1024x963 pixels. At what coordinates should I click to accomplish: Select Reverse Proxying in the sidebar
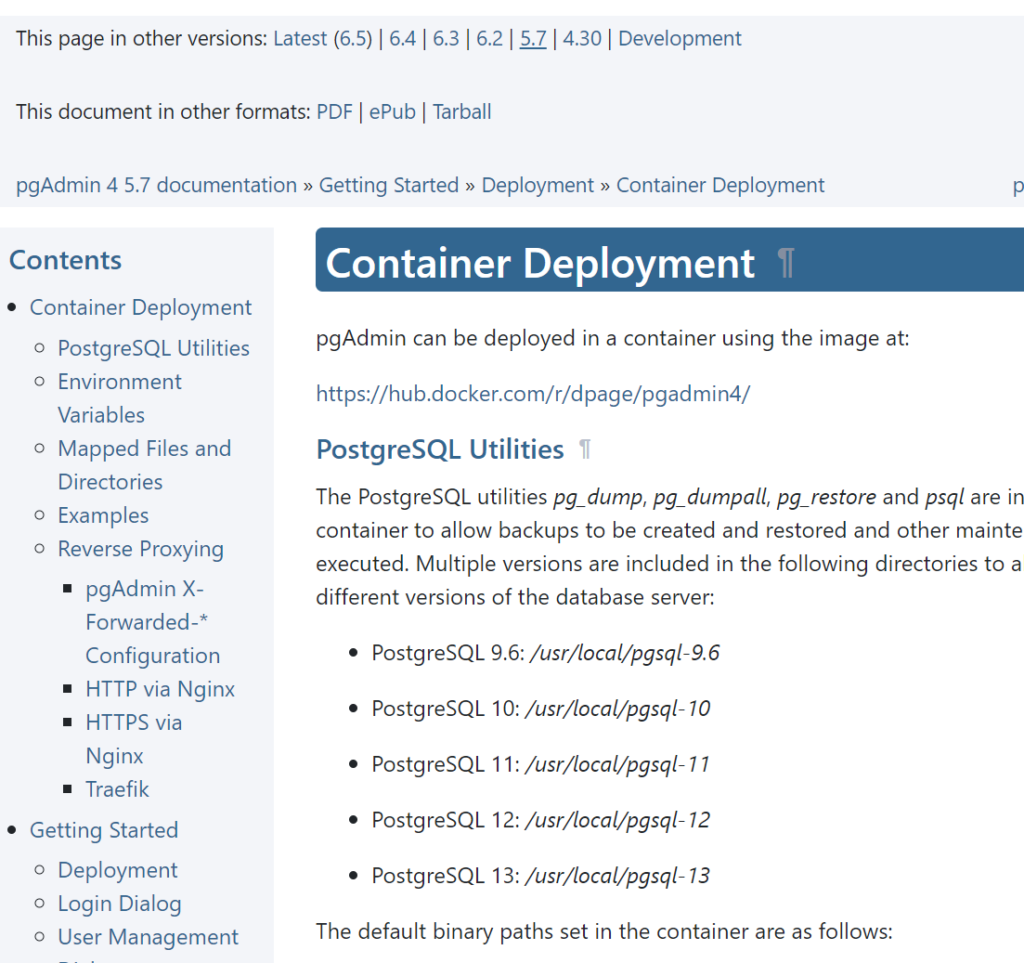(x=140, y=550)
